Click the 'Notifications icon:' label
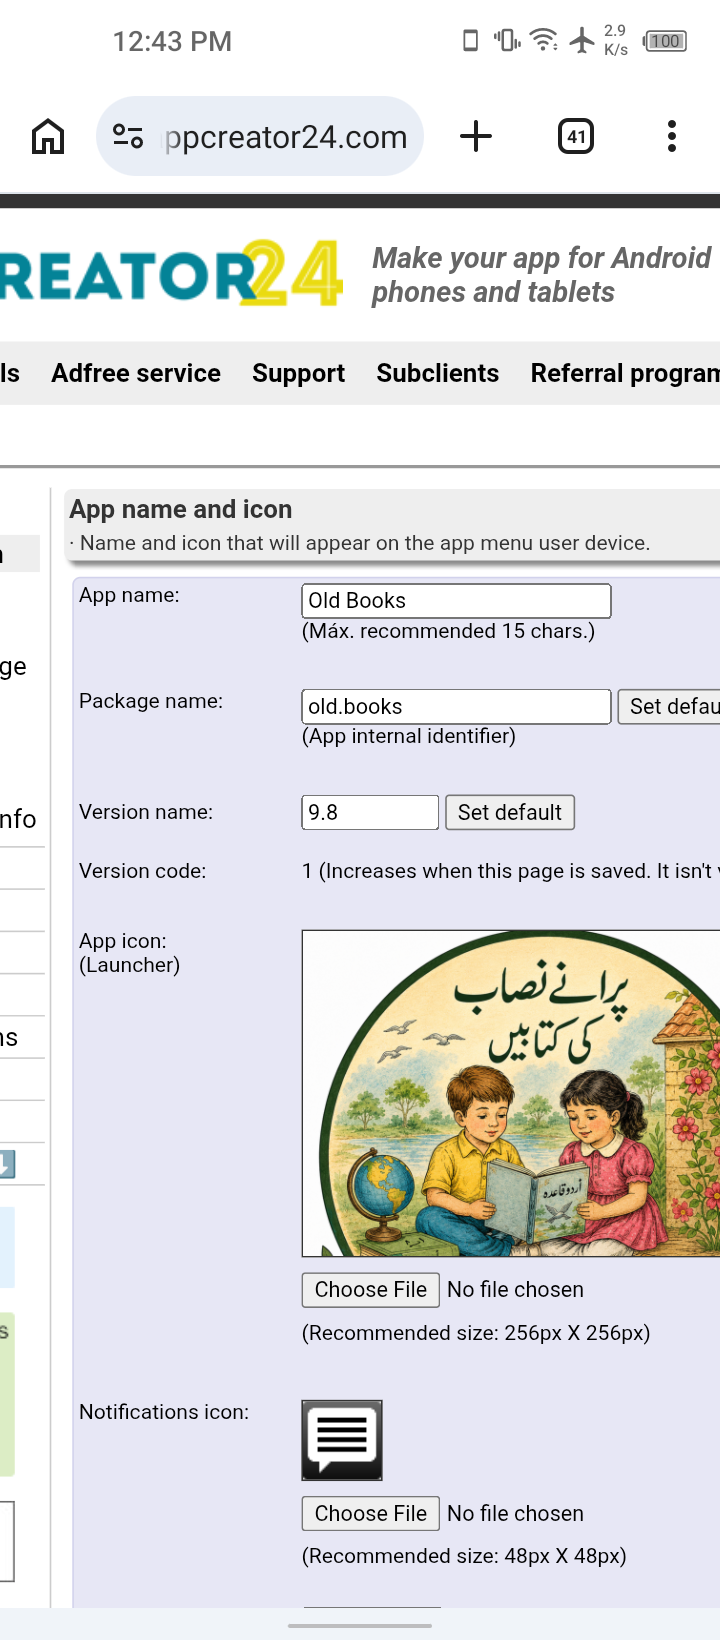Screen dimensions: 720x1640 (x=164, y=1412)
